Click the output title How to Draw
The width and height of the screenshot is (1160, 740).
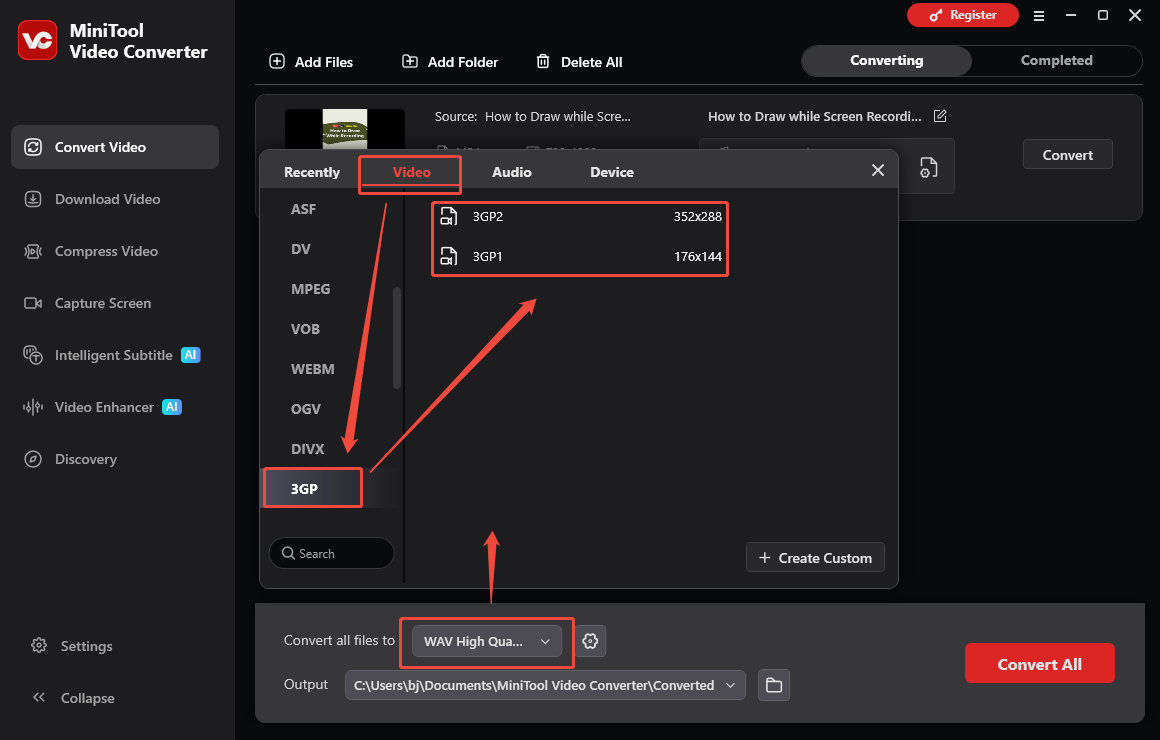pos(815,116)
